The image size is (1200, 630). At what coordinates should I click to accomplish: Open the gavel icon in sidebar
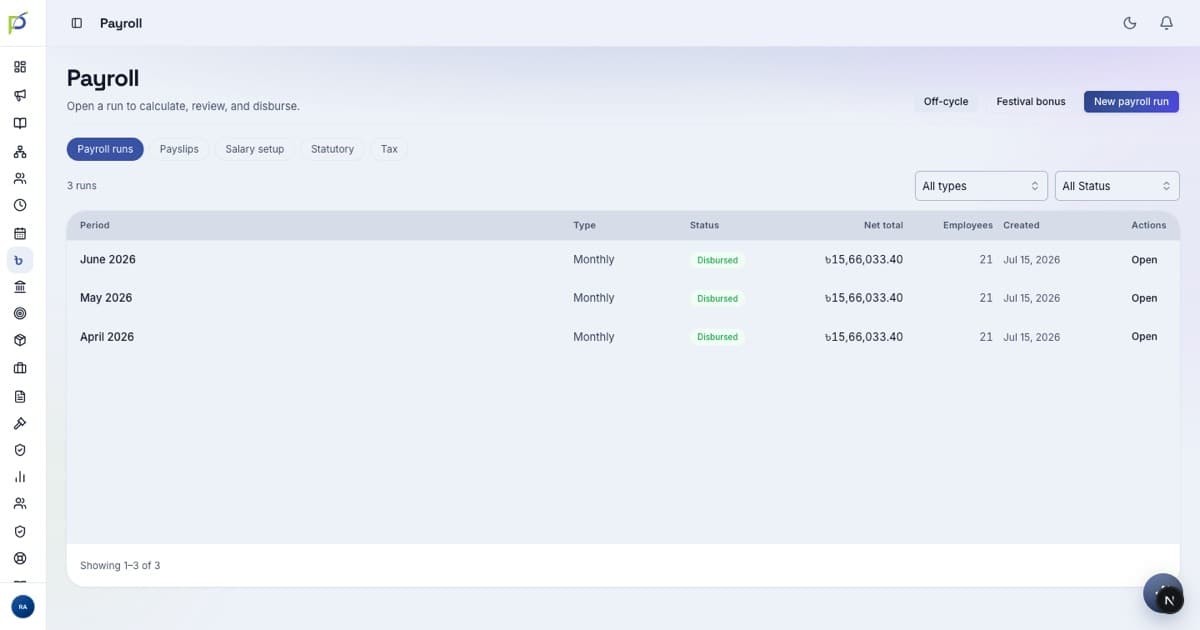[x=20, y=423]
